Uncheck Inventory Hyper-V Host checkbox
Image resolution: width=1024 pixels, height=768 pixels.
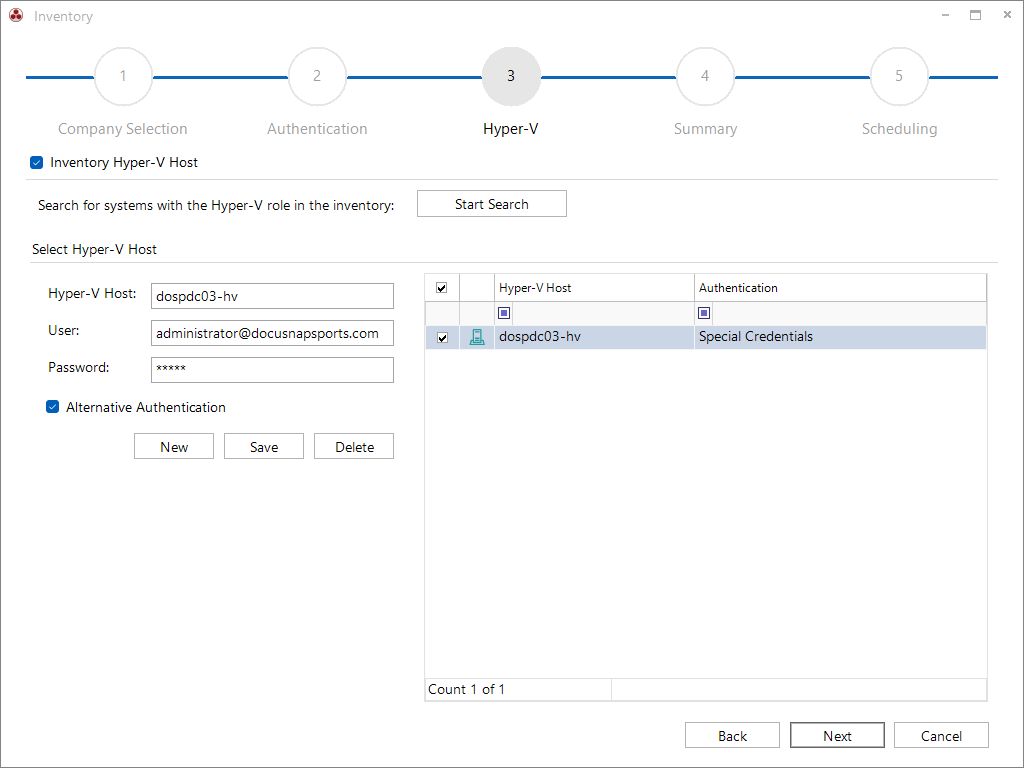coord(37,162)
